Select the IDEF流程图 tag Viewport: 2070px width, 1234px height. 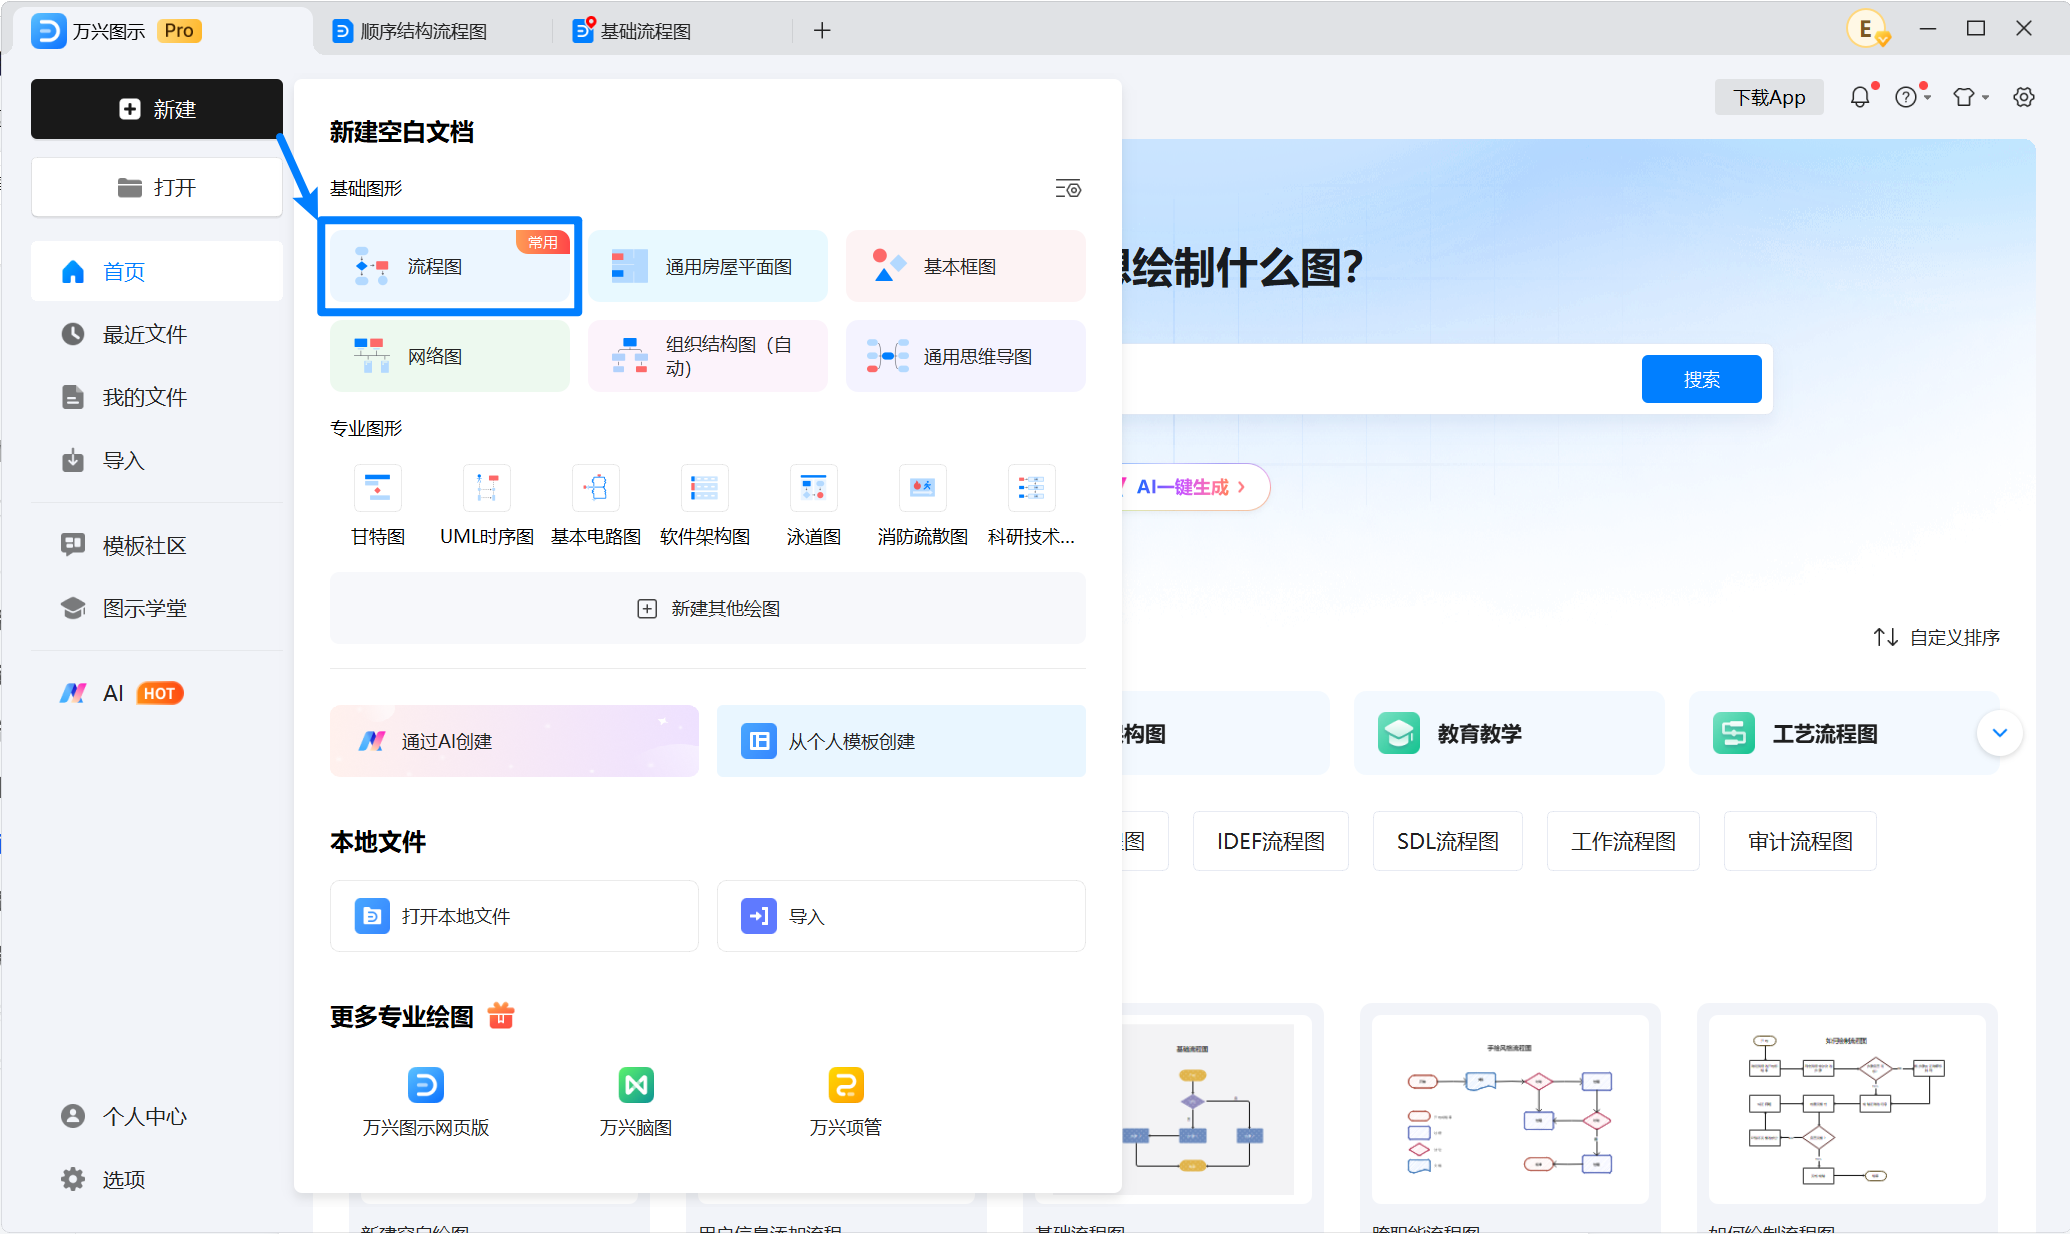[1270, 841]
